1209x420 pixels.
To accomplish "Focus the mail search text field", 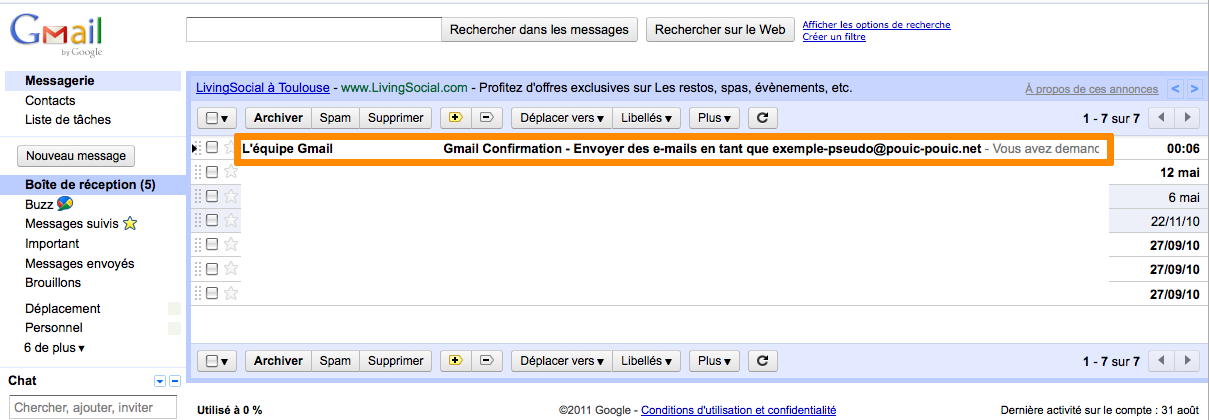I will (x=314, y=30).
